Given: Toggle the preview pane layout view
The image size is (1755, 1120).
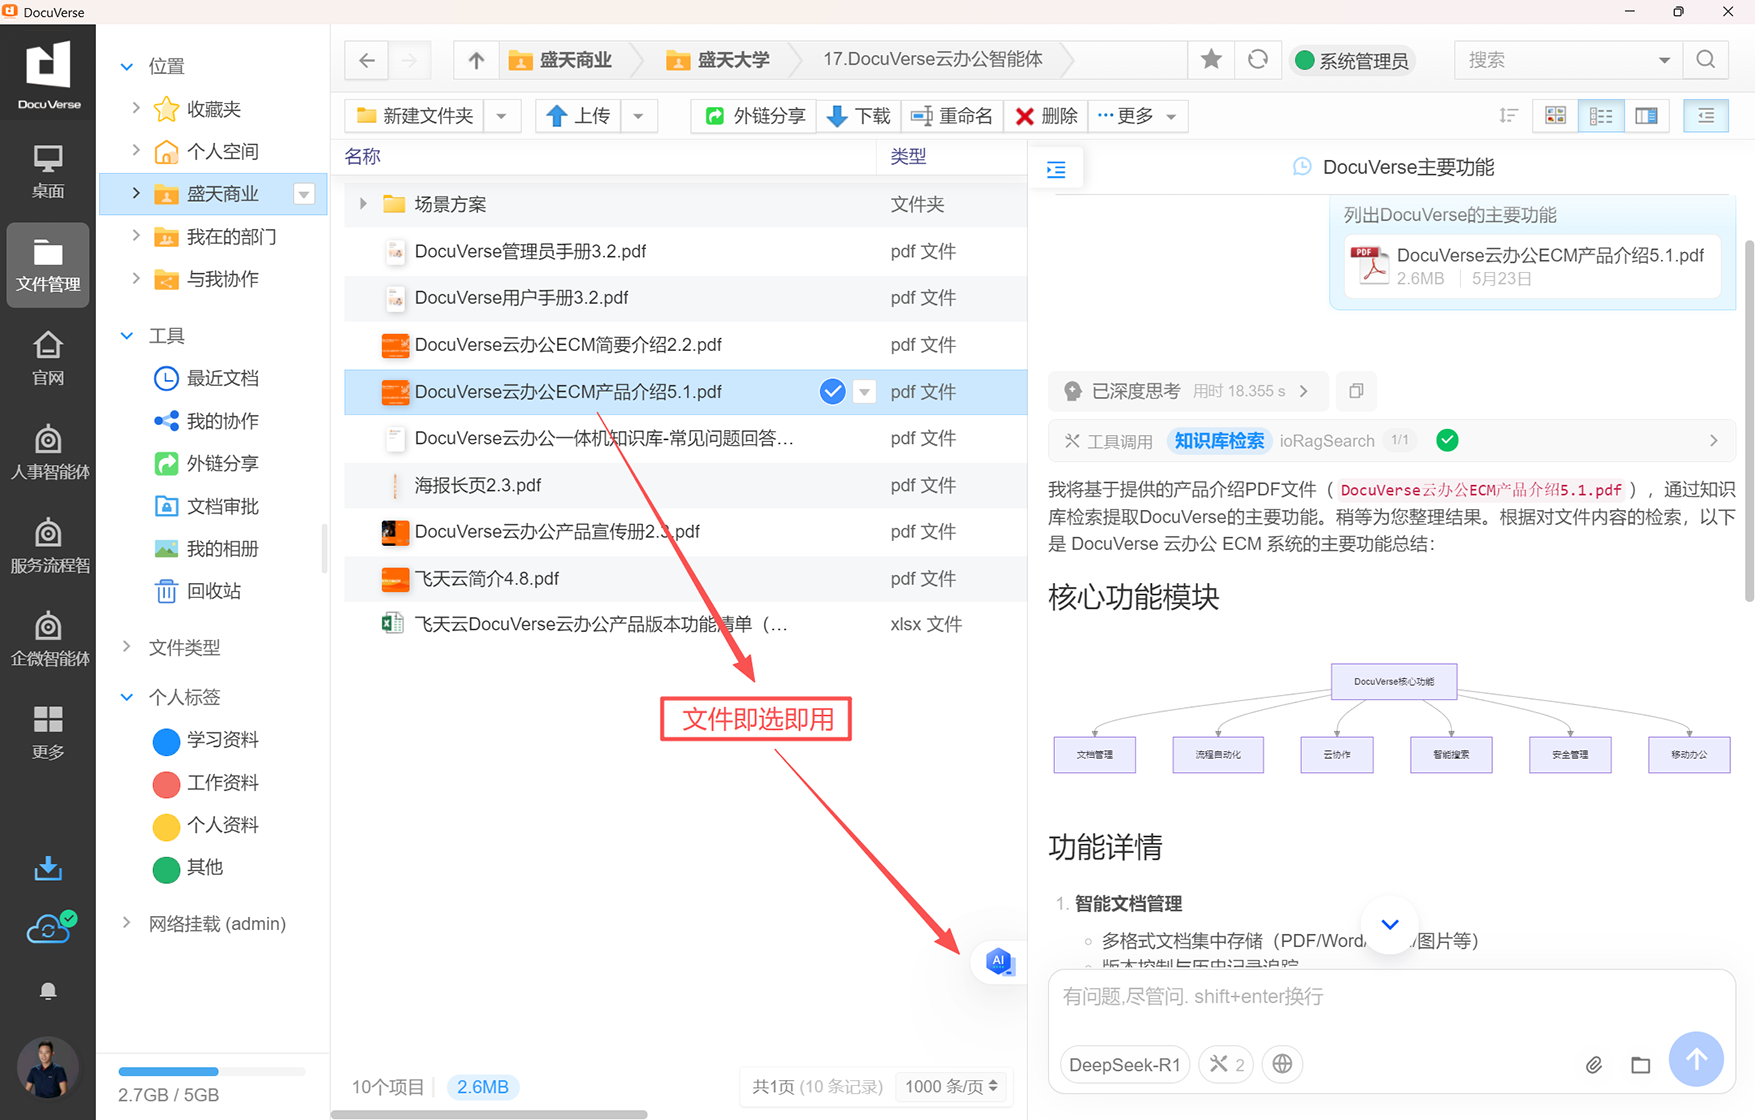Looking at the screenshot, I should [1646, 116].
